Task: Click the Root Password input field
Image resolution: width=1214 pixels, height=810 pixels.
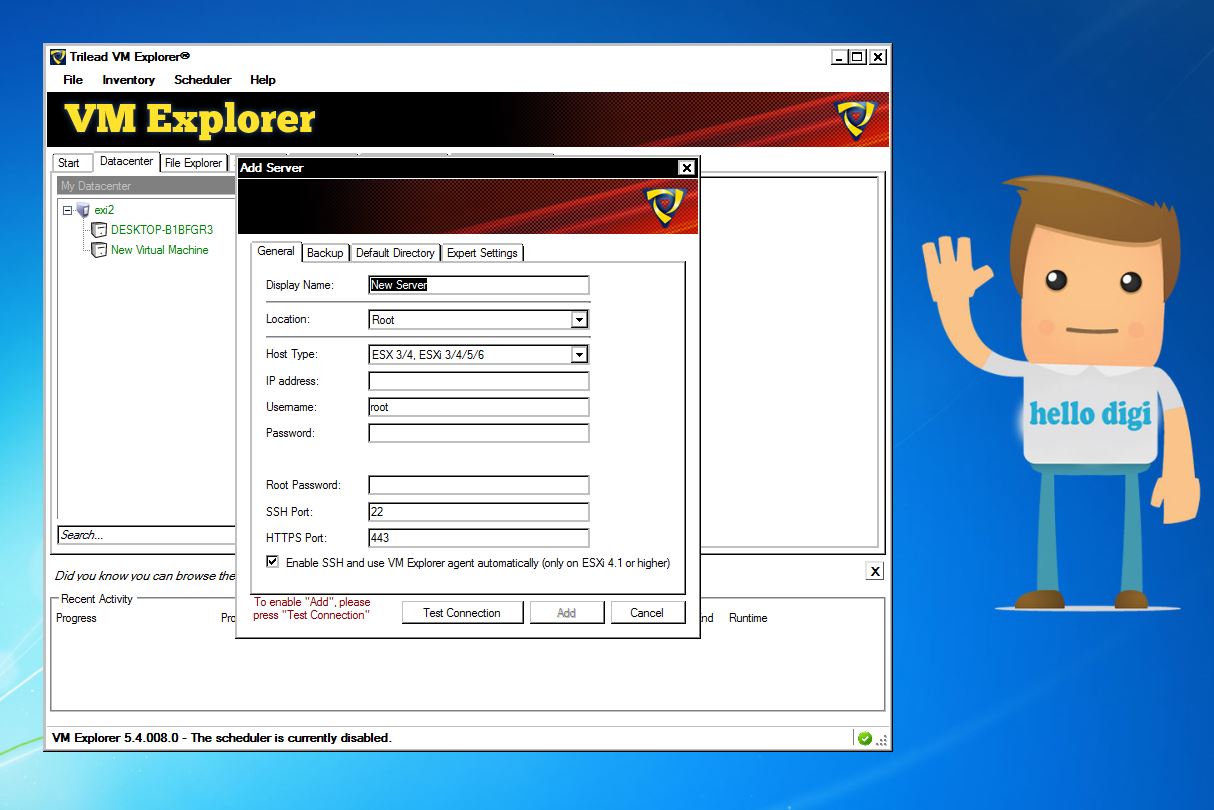Action: click(x=479, y=485)
